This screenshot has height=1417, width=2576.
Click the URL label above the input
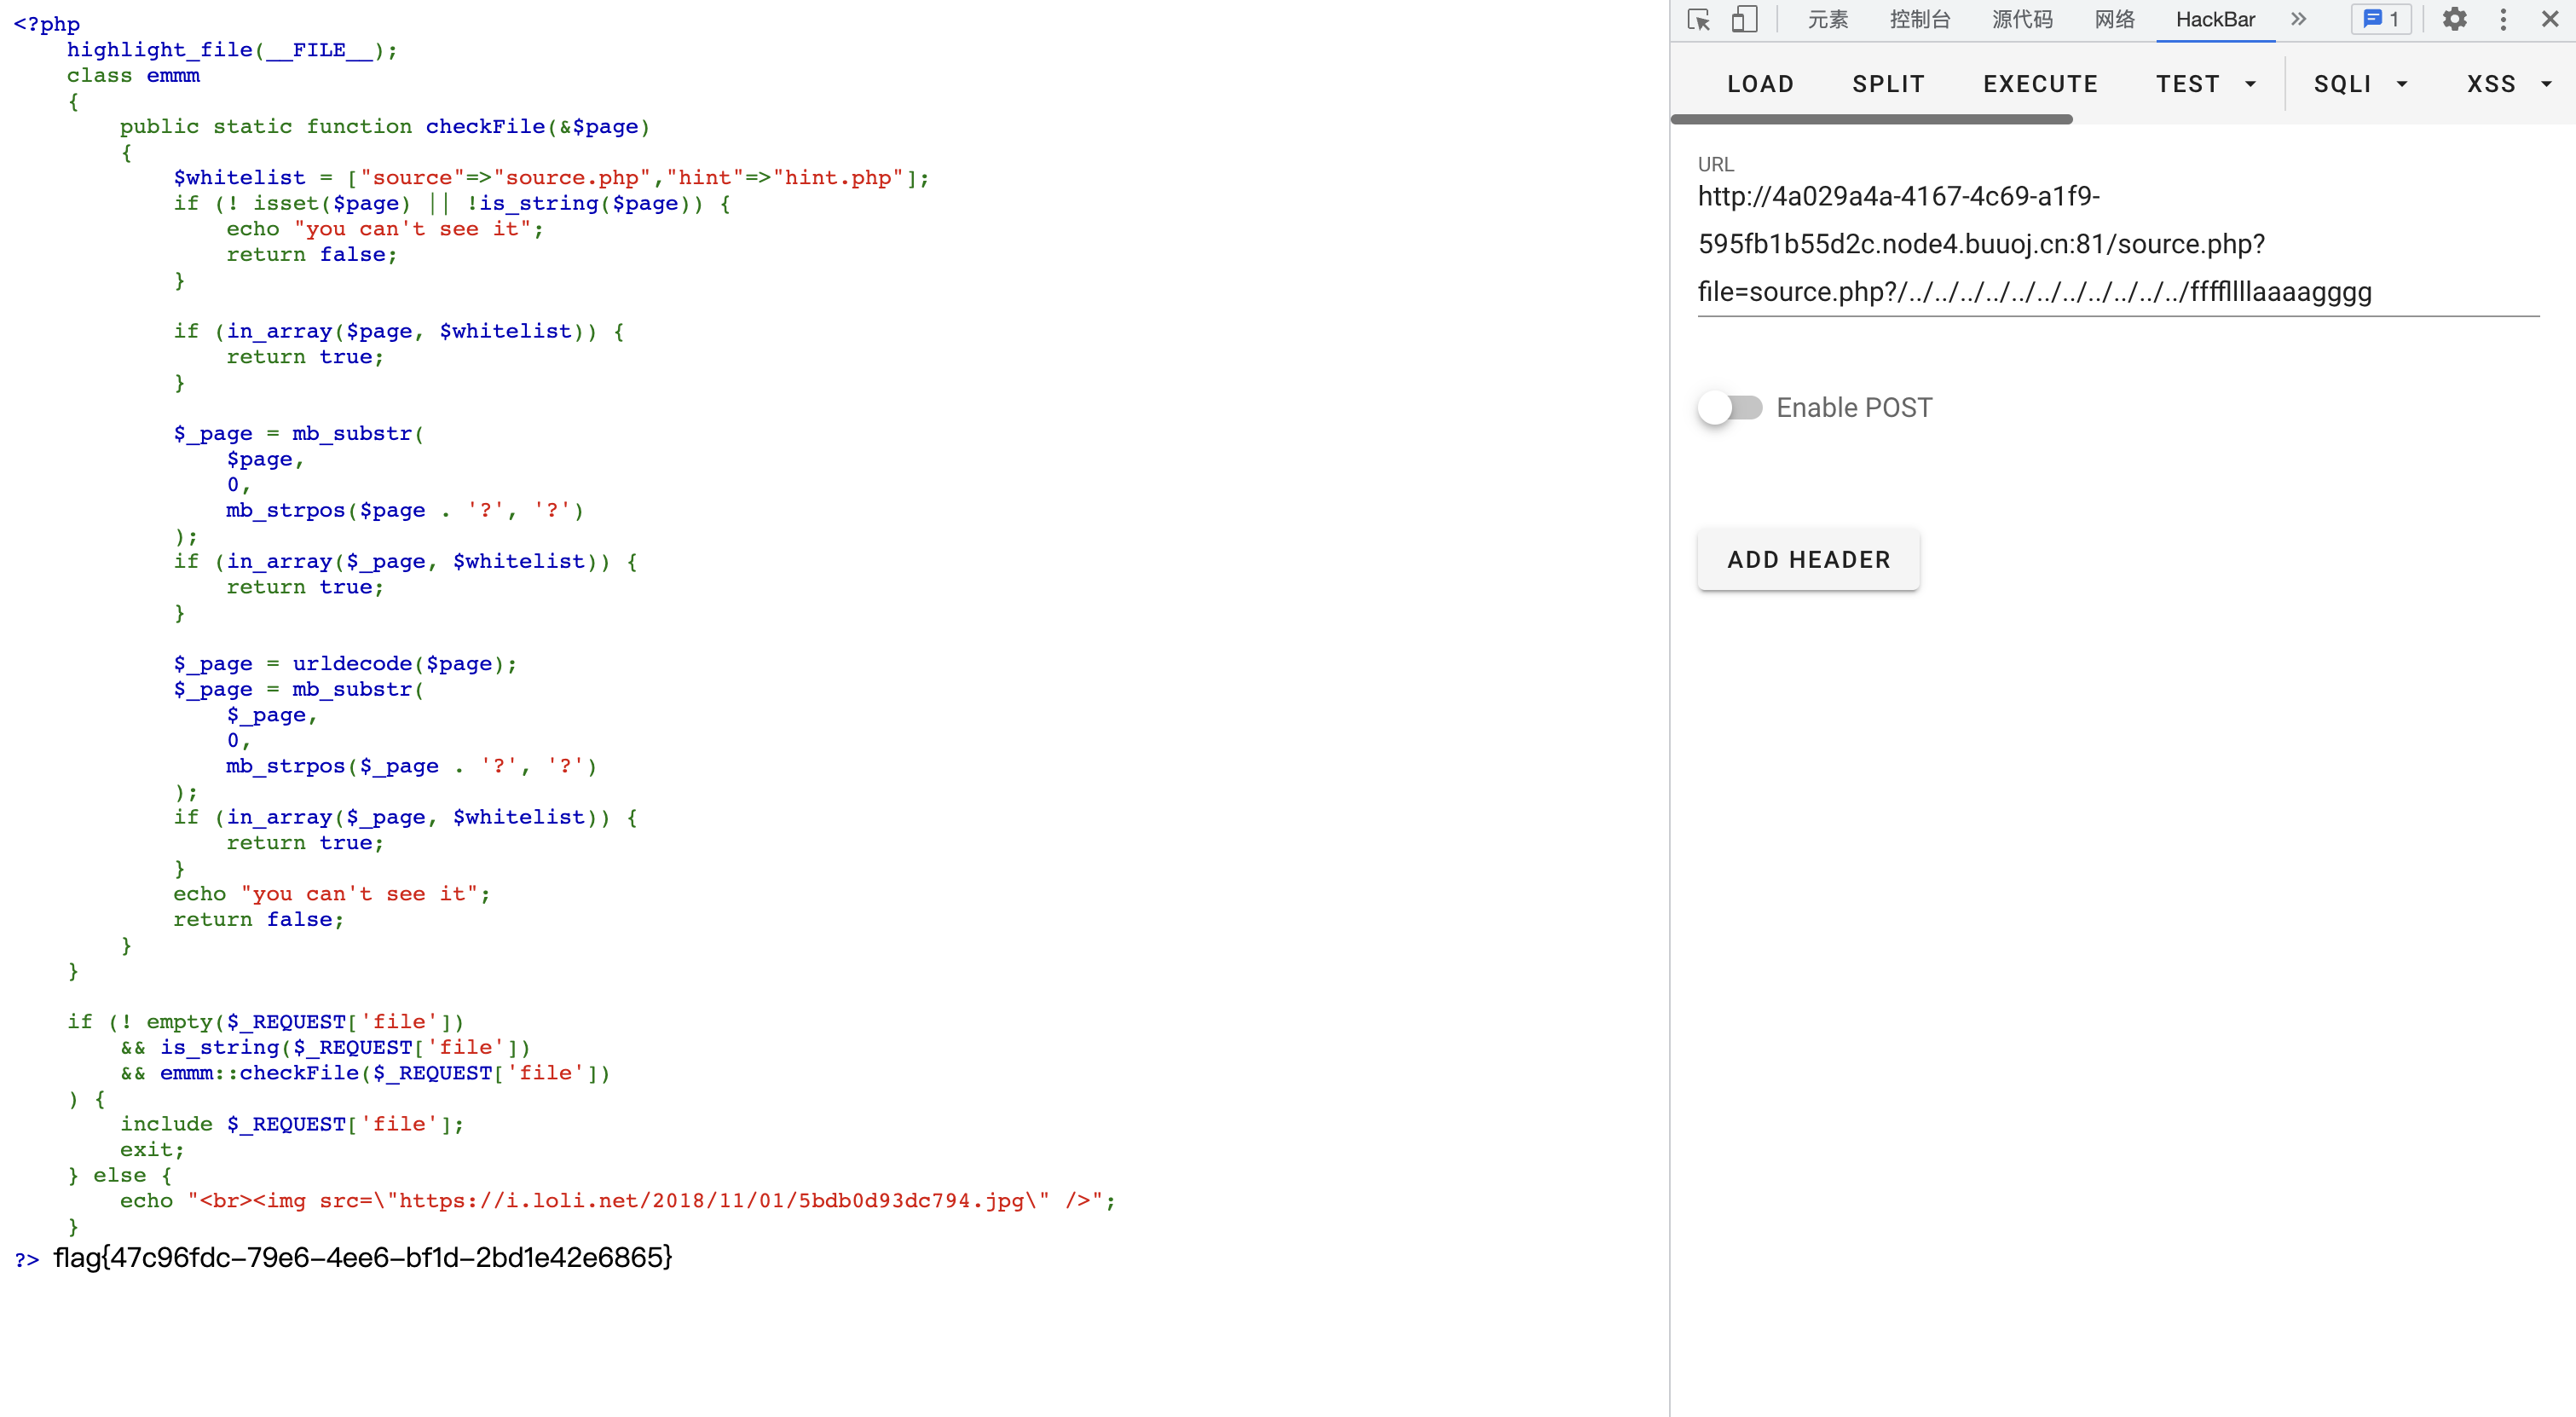1716,164
